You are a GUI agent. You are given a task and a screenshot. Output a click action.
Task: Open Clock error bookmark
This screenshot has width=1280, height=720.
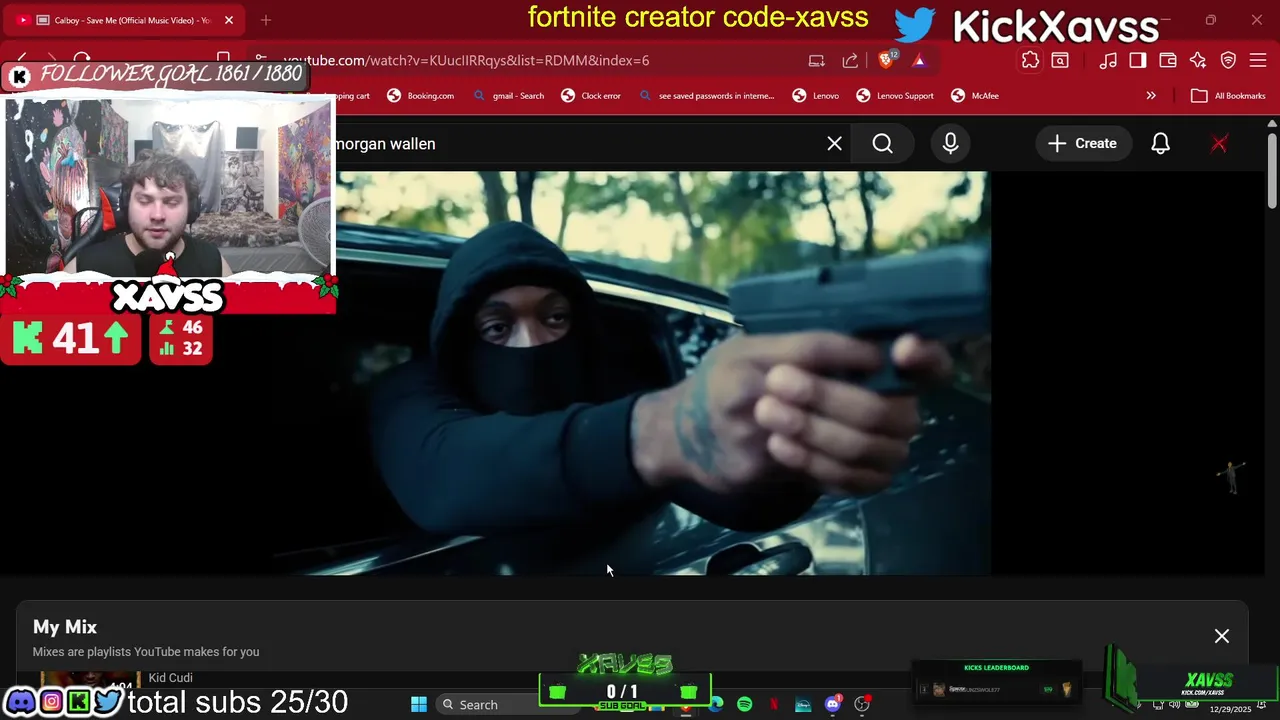pos(591,96)
